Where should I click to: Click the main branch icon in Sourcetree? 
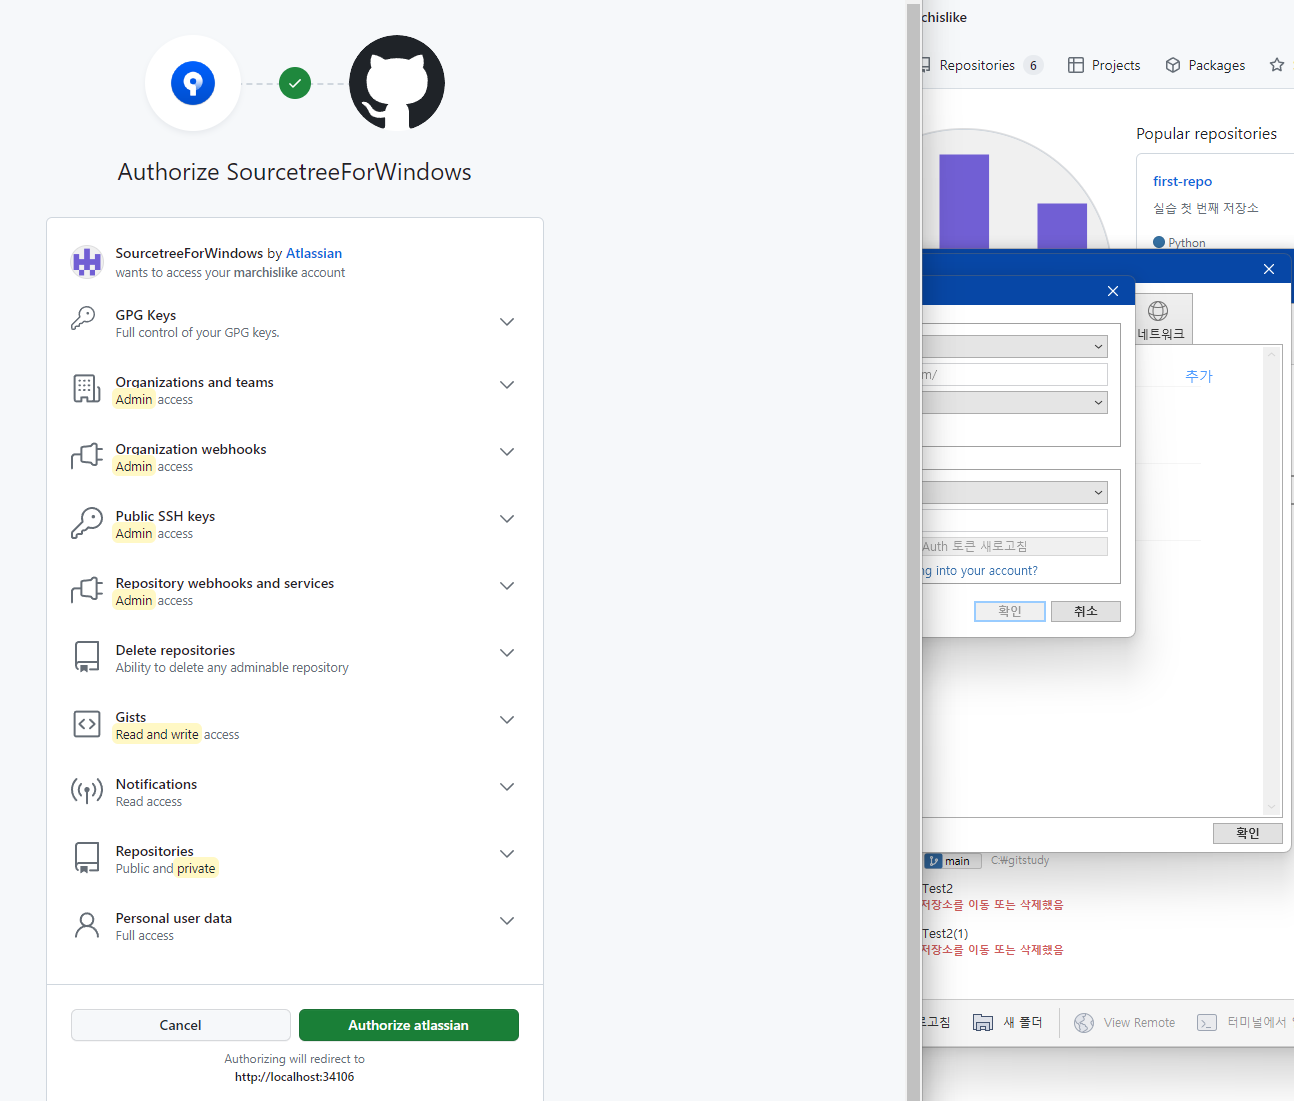pyautogui.click(x=933, y=861)
